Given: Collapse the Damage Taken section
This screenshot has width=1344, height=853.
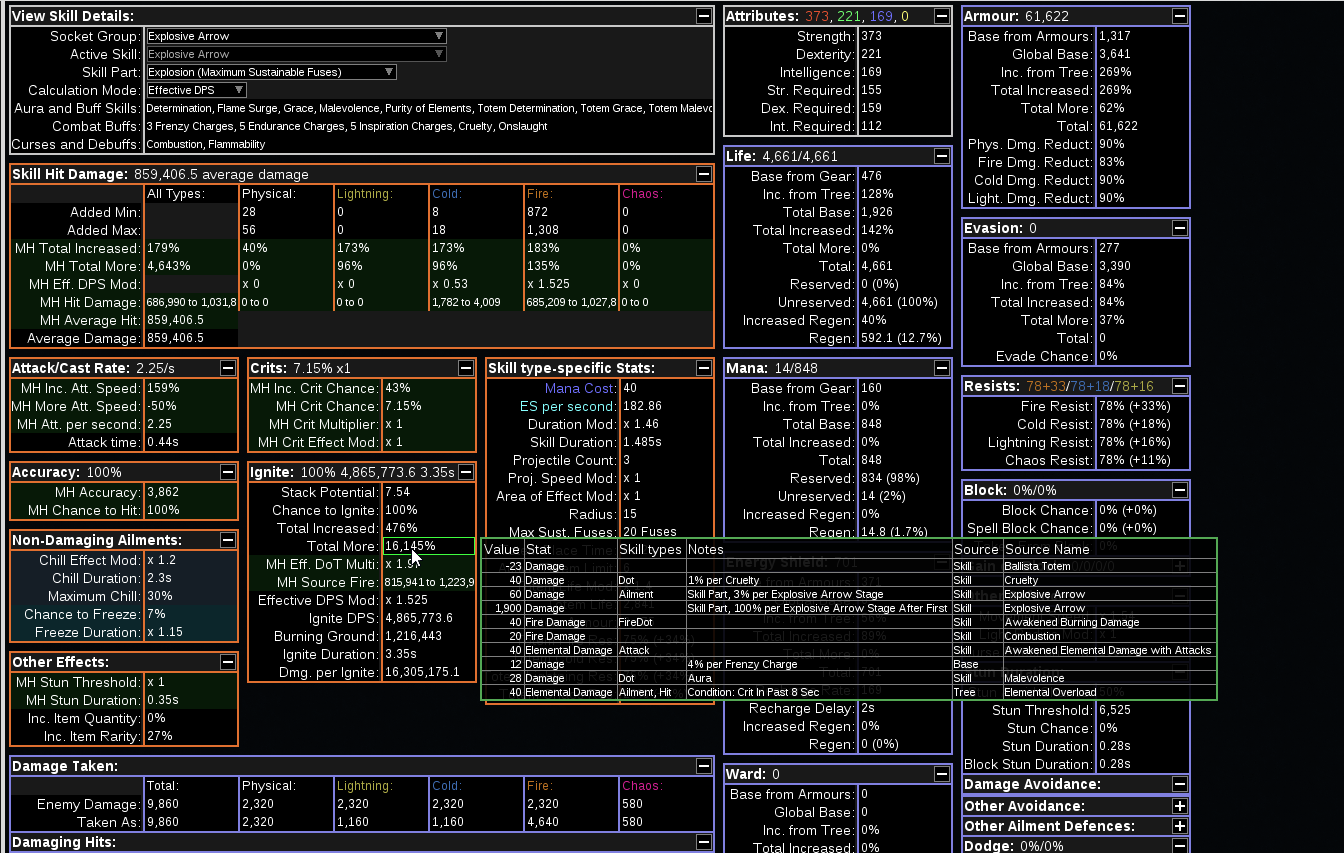Looking at the screenshot, I should tap(704, 766).
